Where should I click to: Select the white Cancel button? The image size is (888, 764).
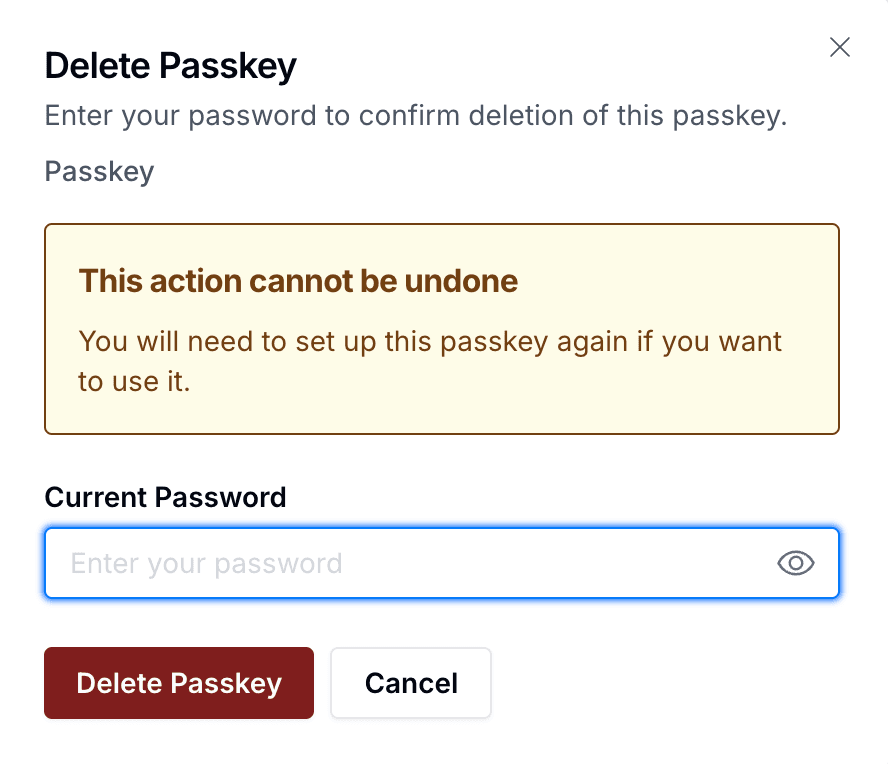click(x=411, y=683)
